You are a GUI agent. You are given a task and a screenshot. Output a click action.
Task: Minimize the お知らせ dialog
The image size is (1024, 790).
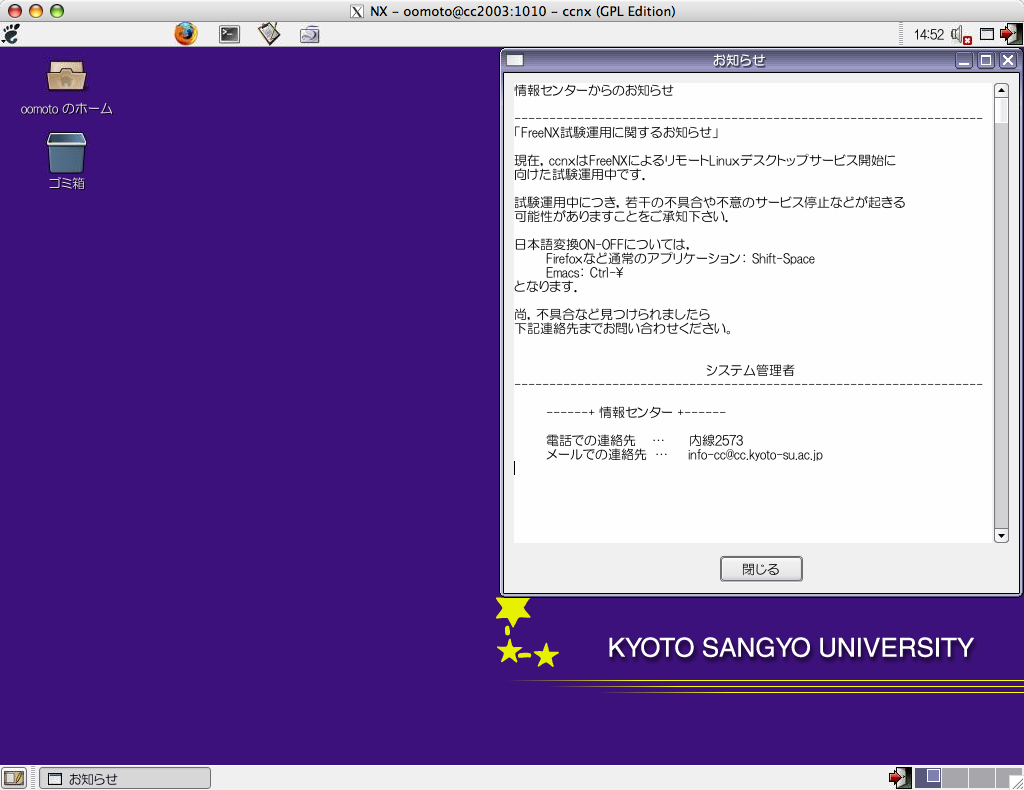tap(964, 61)
